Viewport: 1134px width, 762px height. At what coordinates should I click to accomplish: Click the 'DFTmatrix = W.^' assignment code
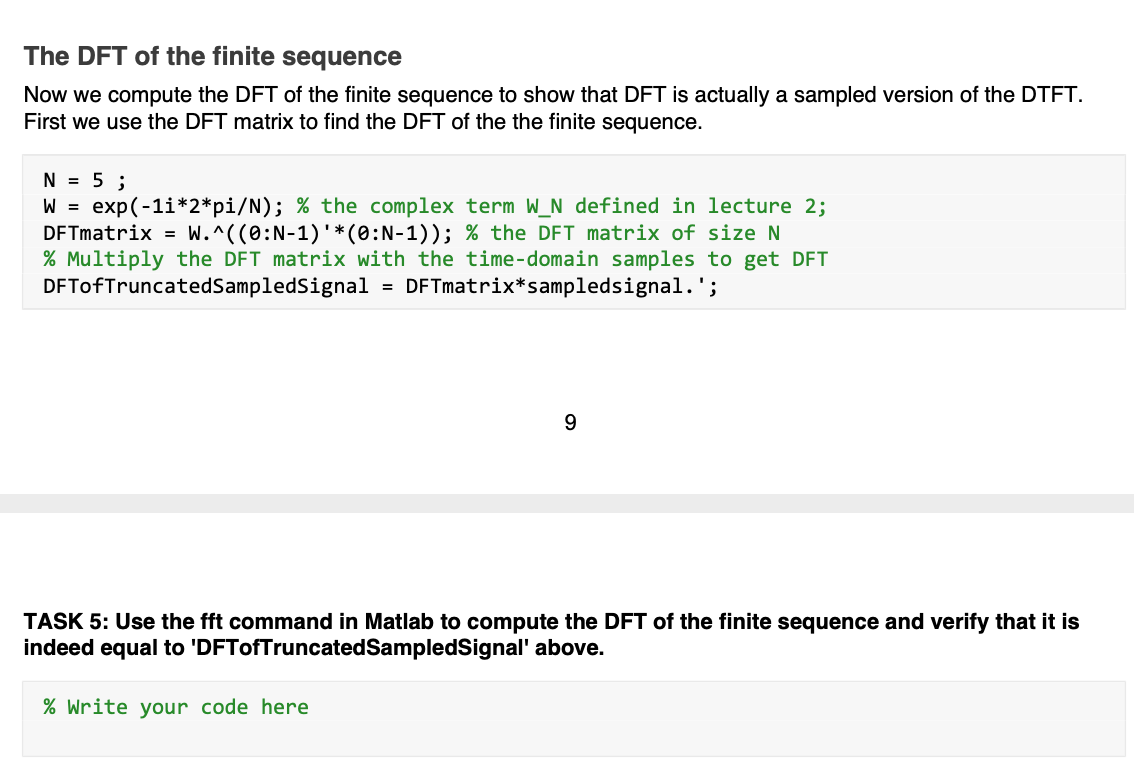(x=248, y=234)
